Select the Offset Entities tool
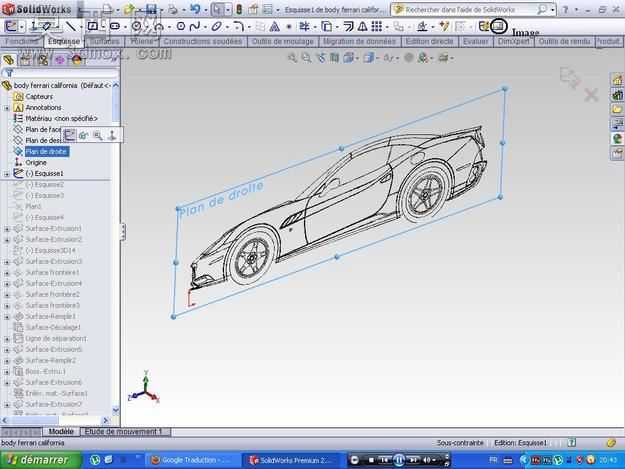Screen dimensions: 625x469 (348, 27)
